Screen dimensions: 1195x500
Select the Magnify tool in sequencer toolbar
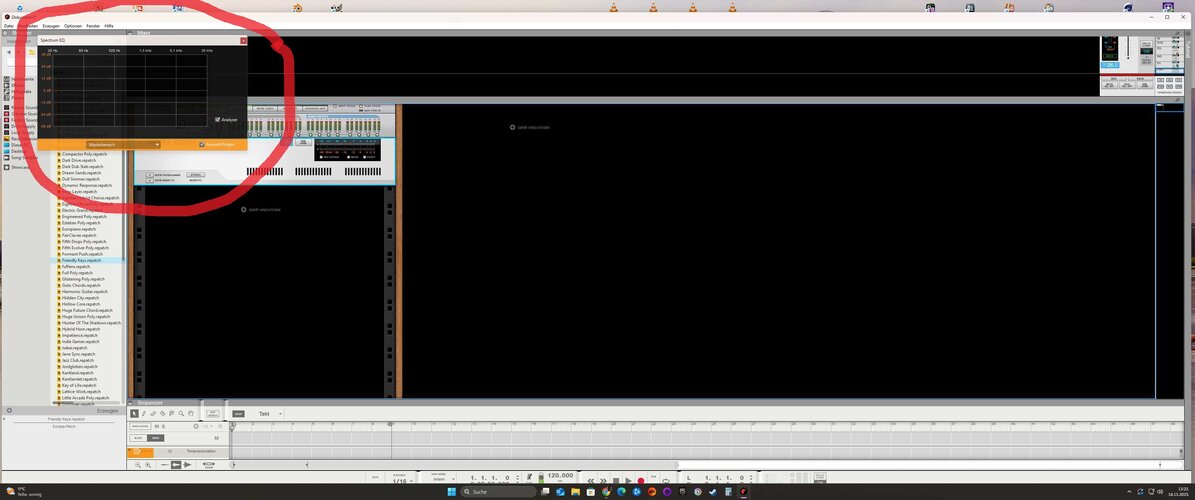point(181,414)
